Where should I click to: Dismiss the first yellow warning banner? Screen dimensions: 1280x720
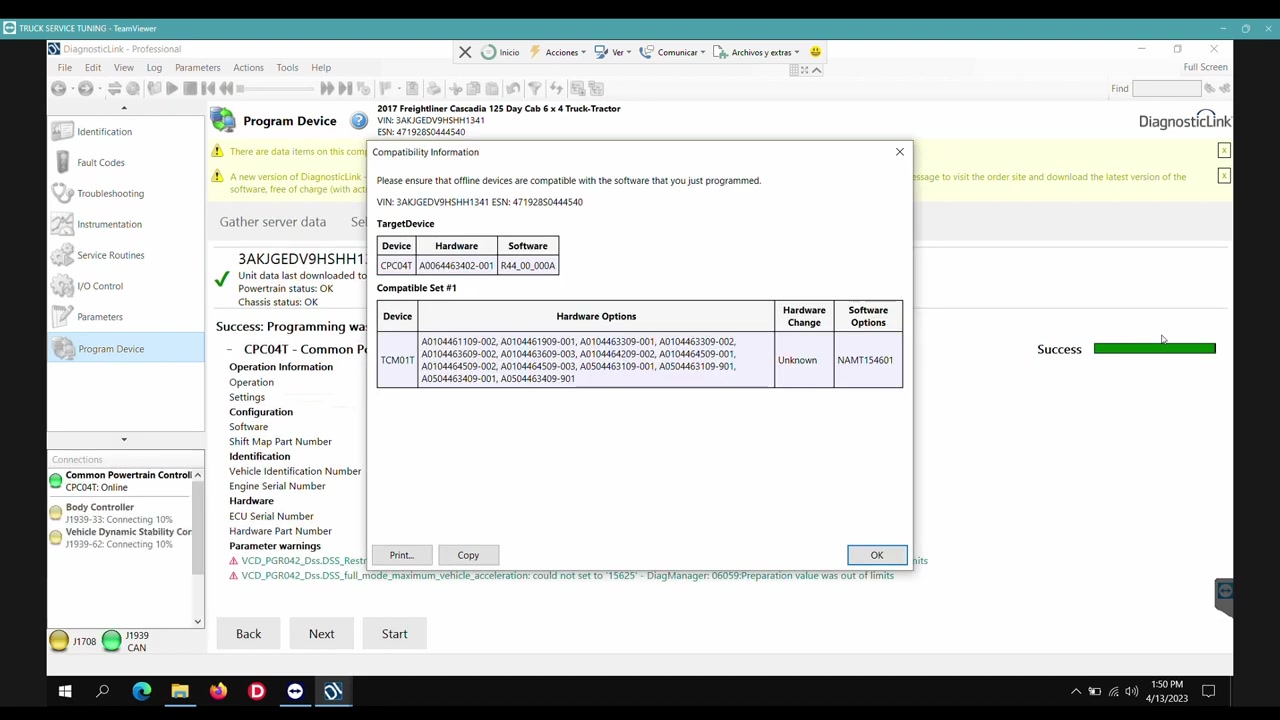[x=1224, y=151]
